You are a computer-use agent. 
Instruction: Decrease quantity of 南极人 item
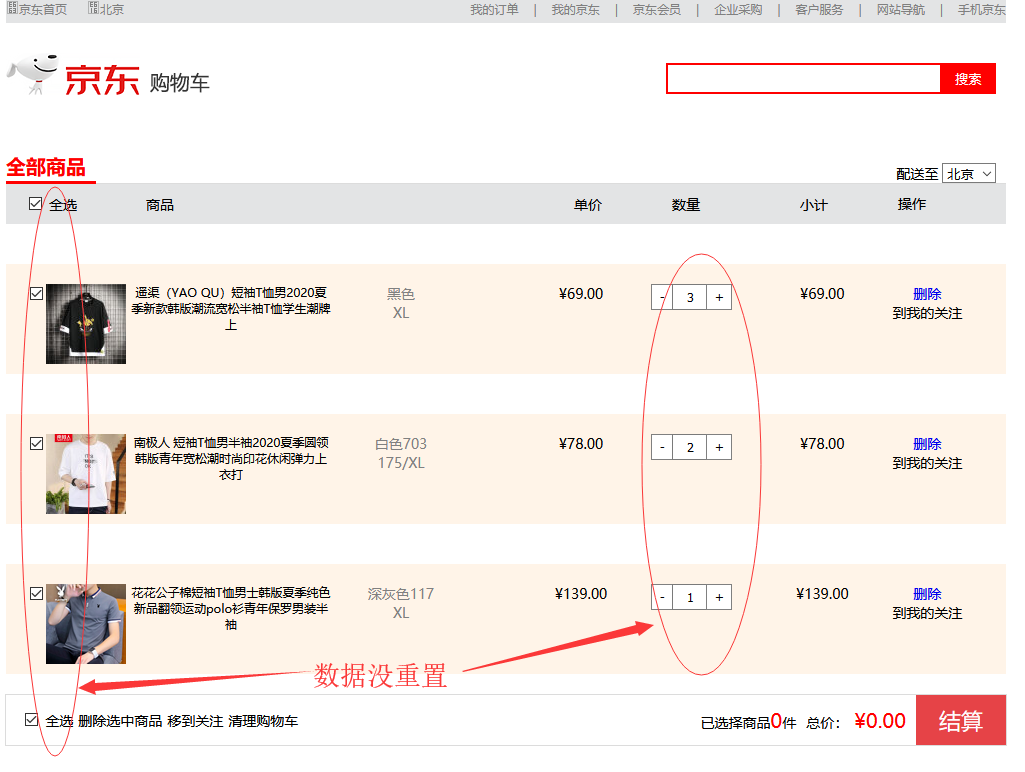pyautogui.click(x=662, y=447)
